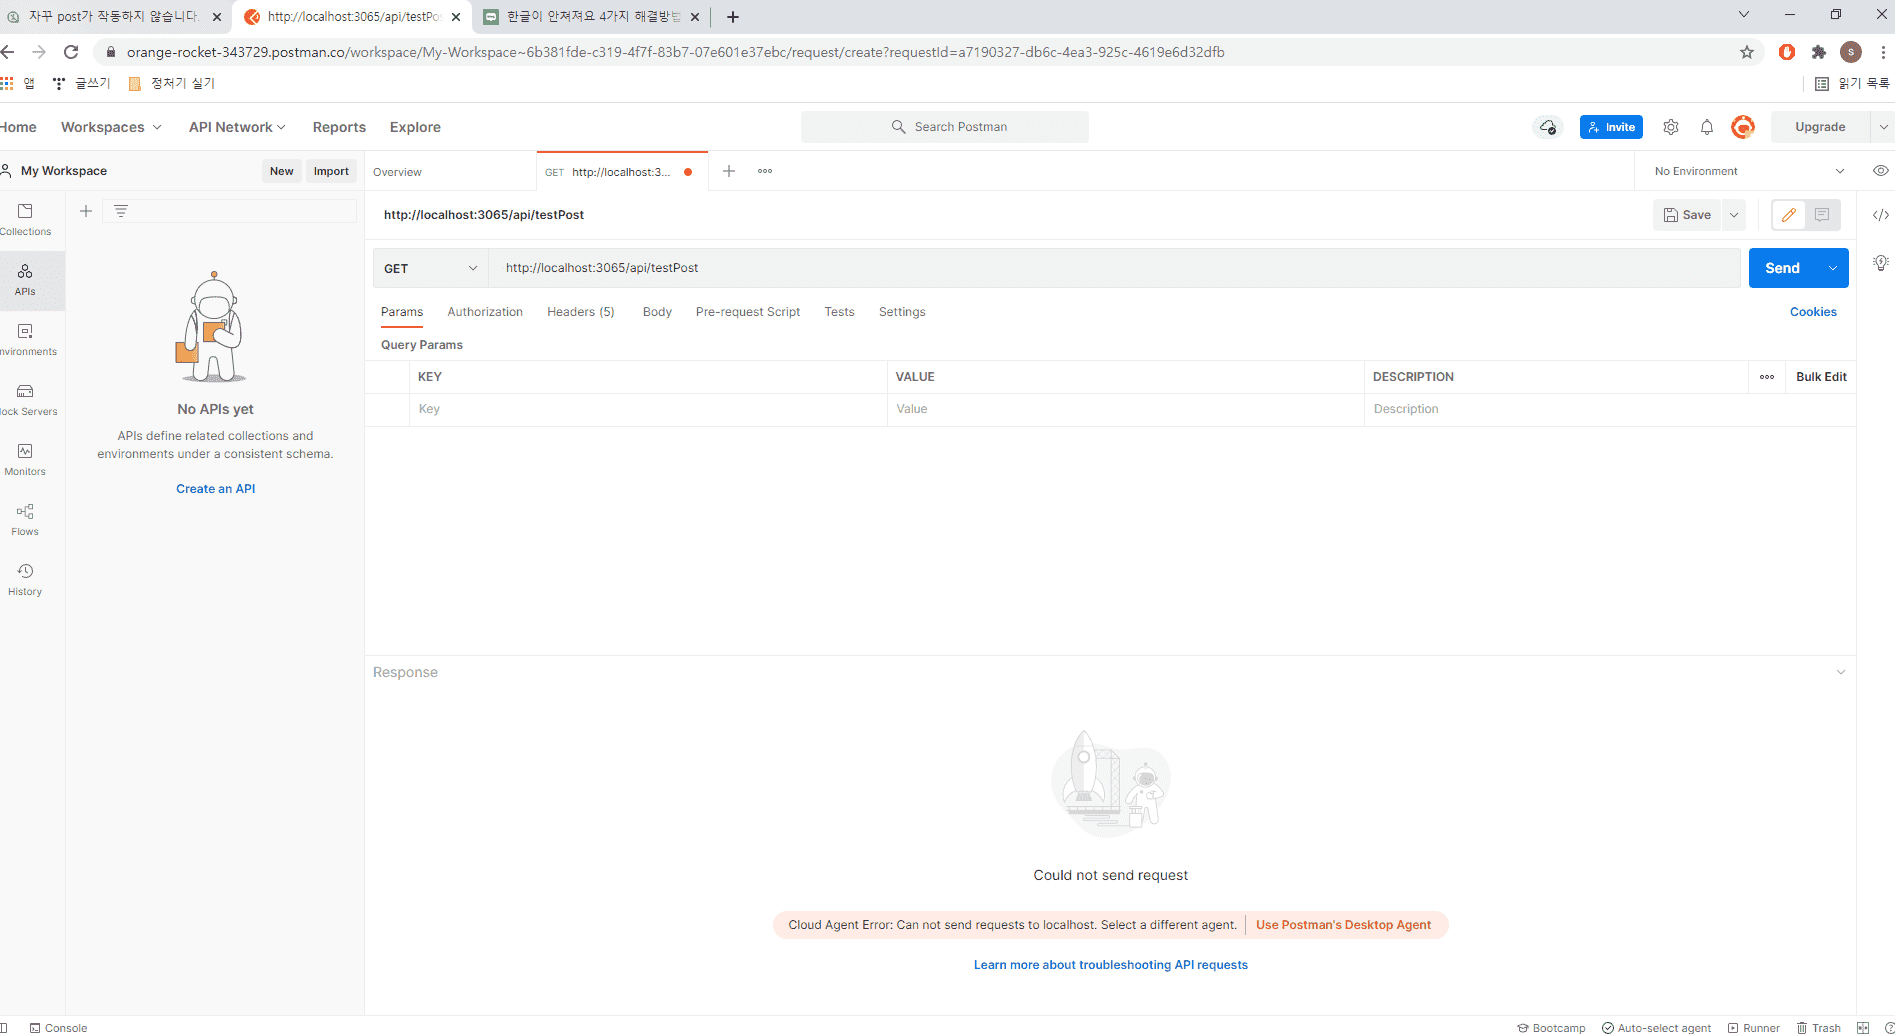
Task: Switch to the Authorization tab
Action: [485, 312]
